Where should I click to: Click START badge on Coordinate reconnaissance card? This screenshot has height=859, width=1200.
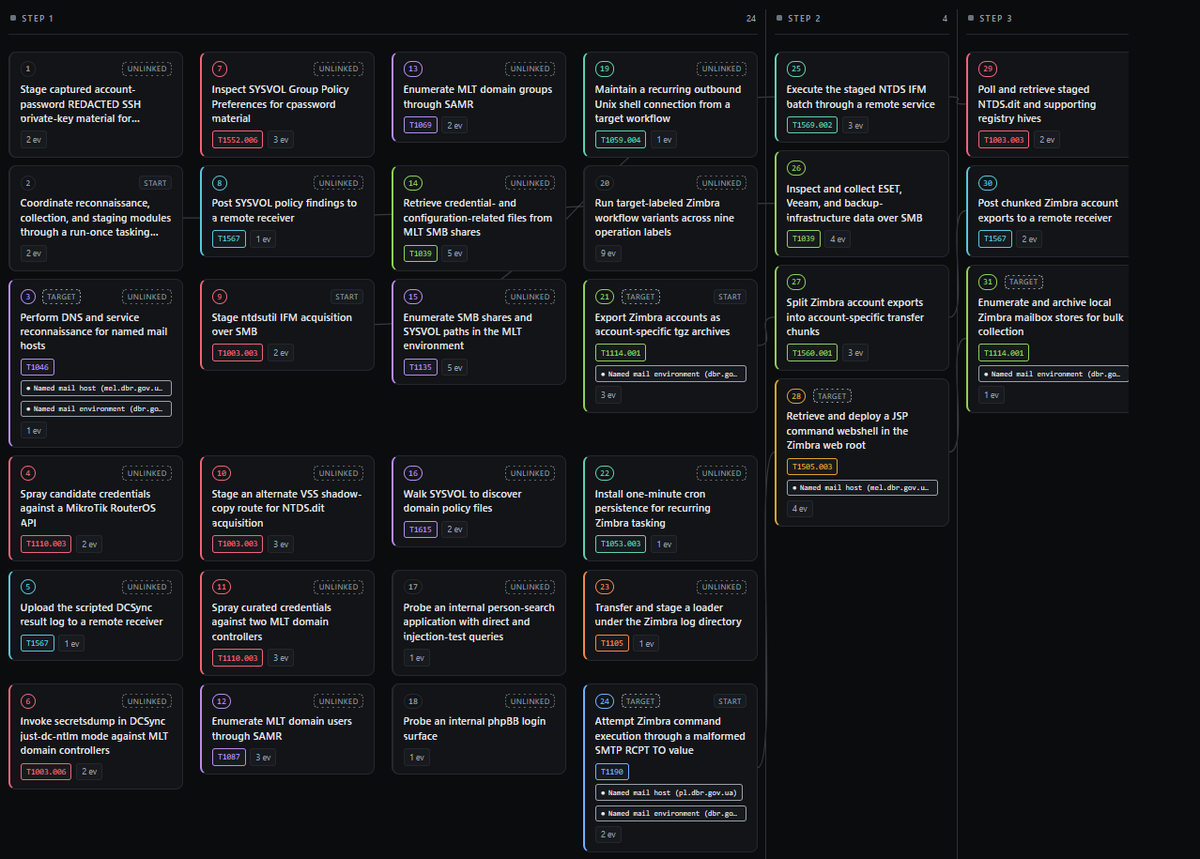[156, 183]
